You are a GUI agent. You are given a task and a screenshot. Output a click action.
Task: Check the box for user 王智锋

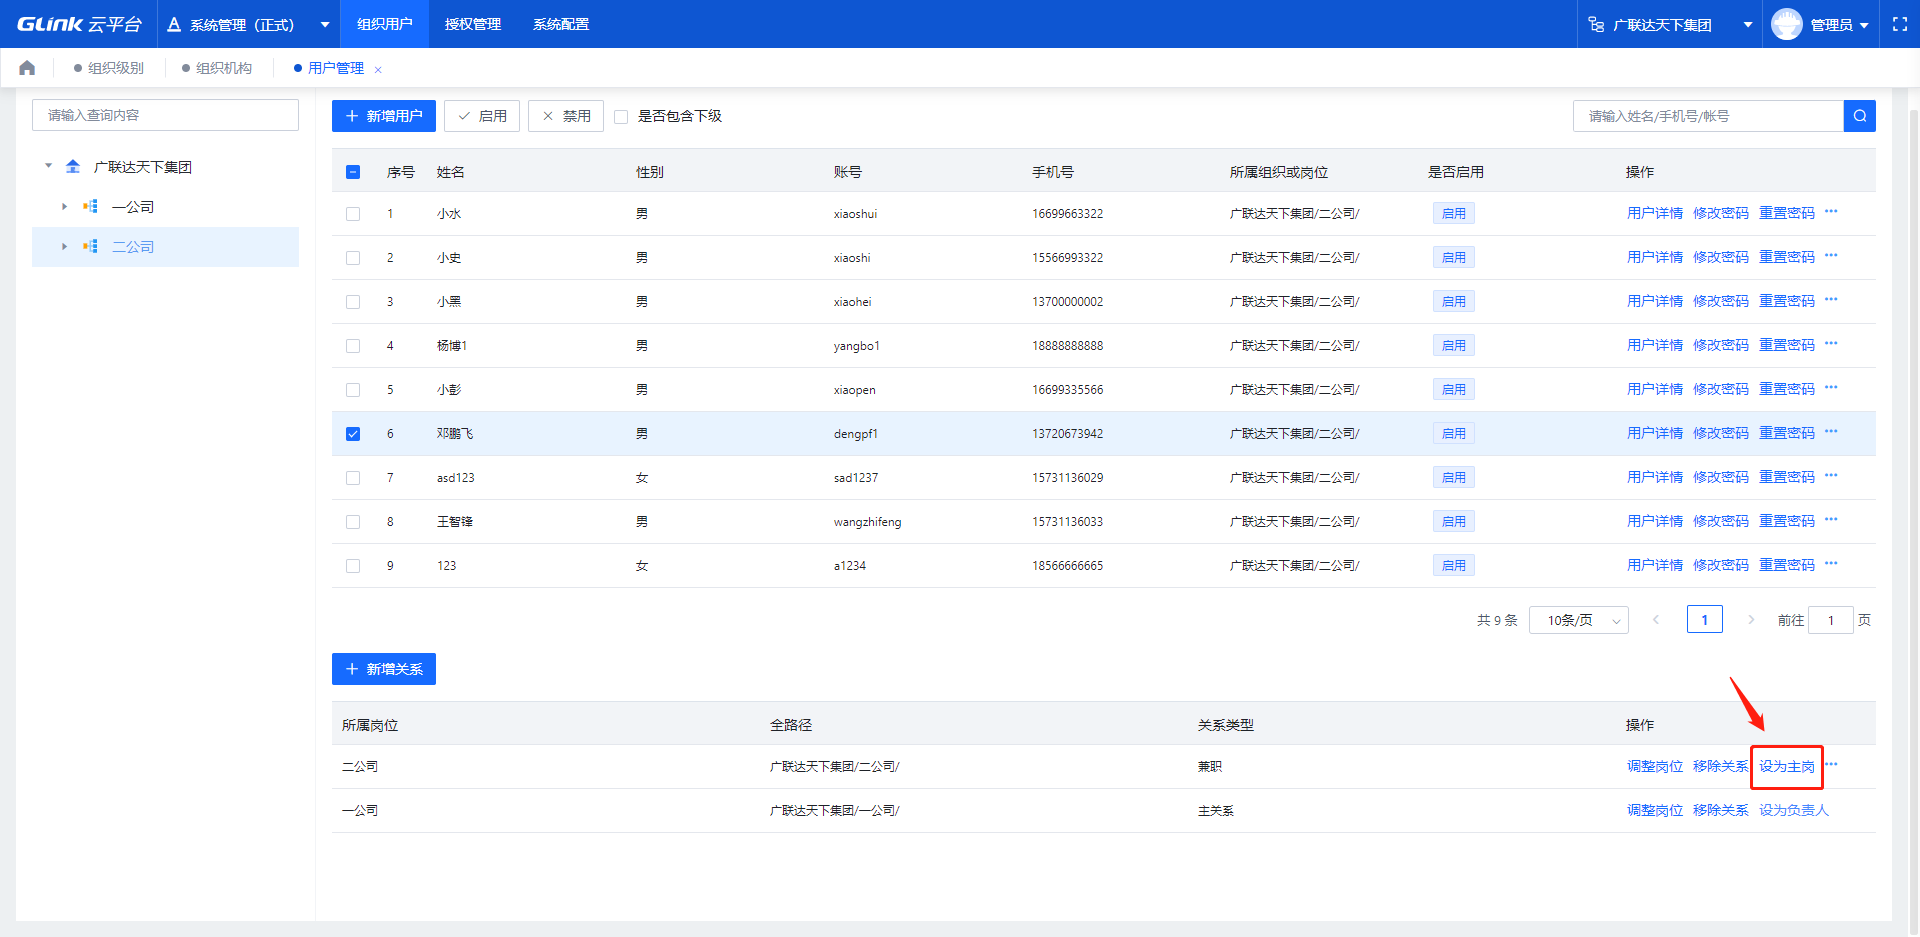[353, 522]
